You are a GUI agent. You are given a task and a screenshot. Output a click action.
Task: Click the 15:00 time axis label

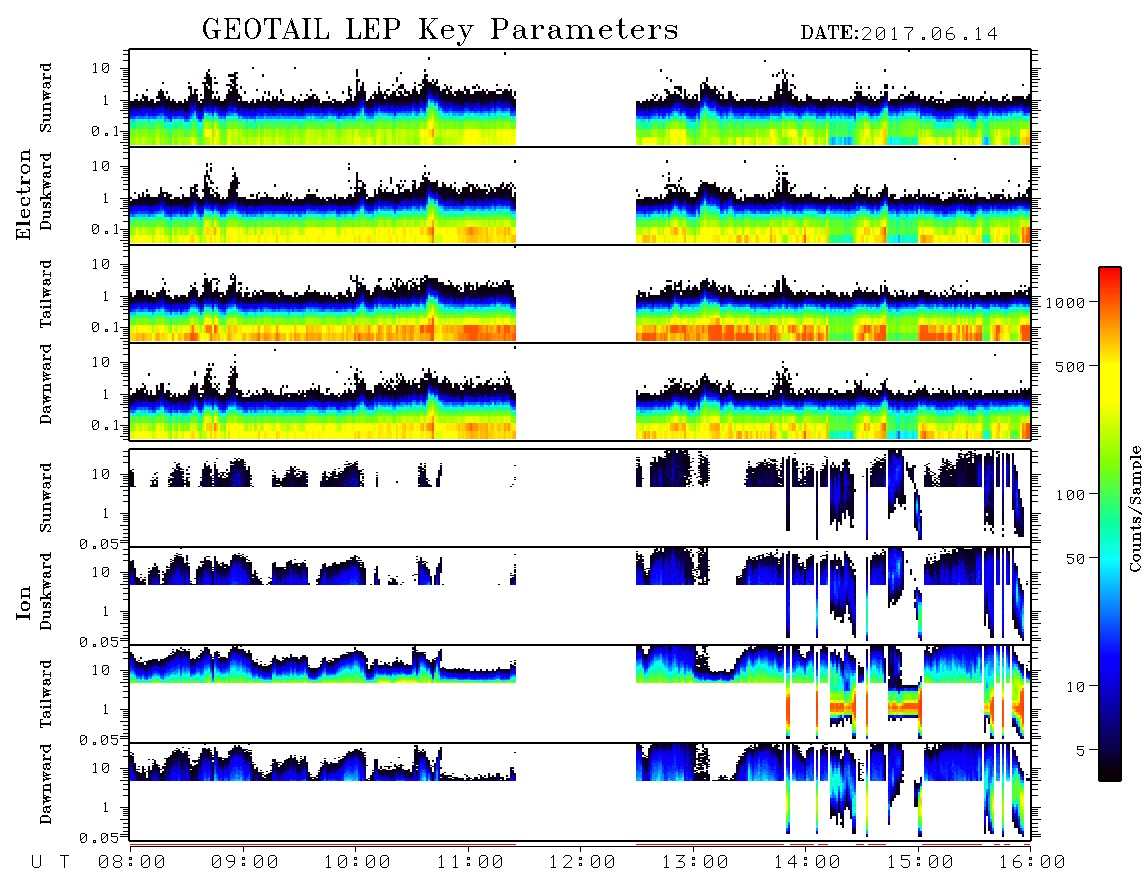point(920,862)
